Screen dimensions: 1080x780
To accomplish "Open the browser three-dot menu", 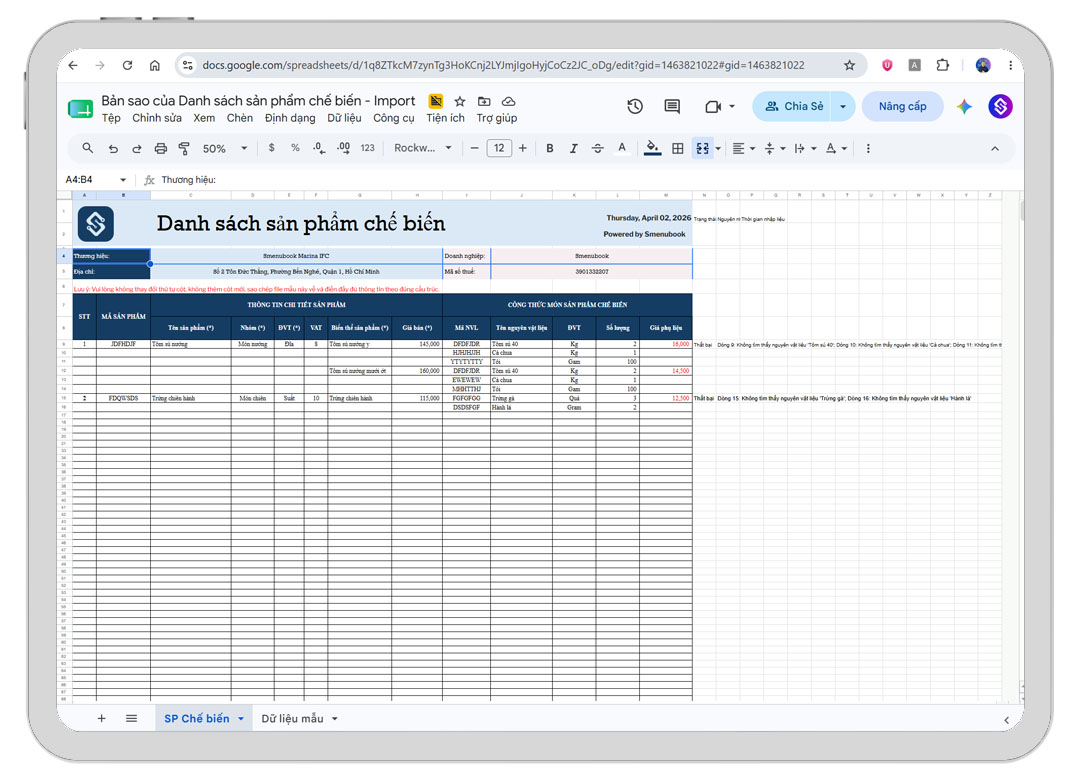I will click(x=1010, y=65).
